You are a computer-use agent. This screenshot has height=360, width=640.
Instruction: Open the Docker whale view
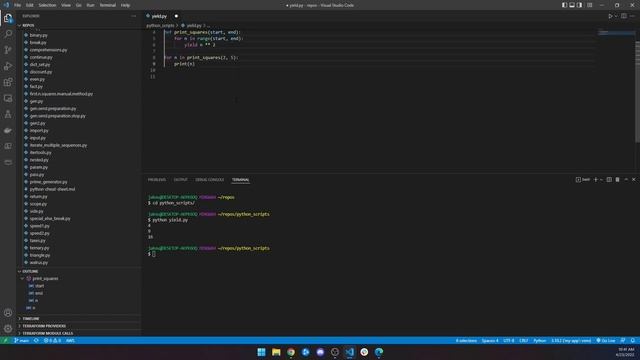coord(8,130)
